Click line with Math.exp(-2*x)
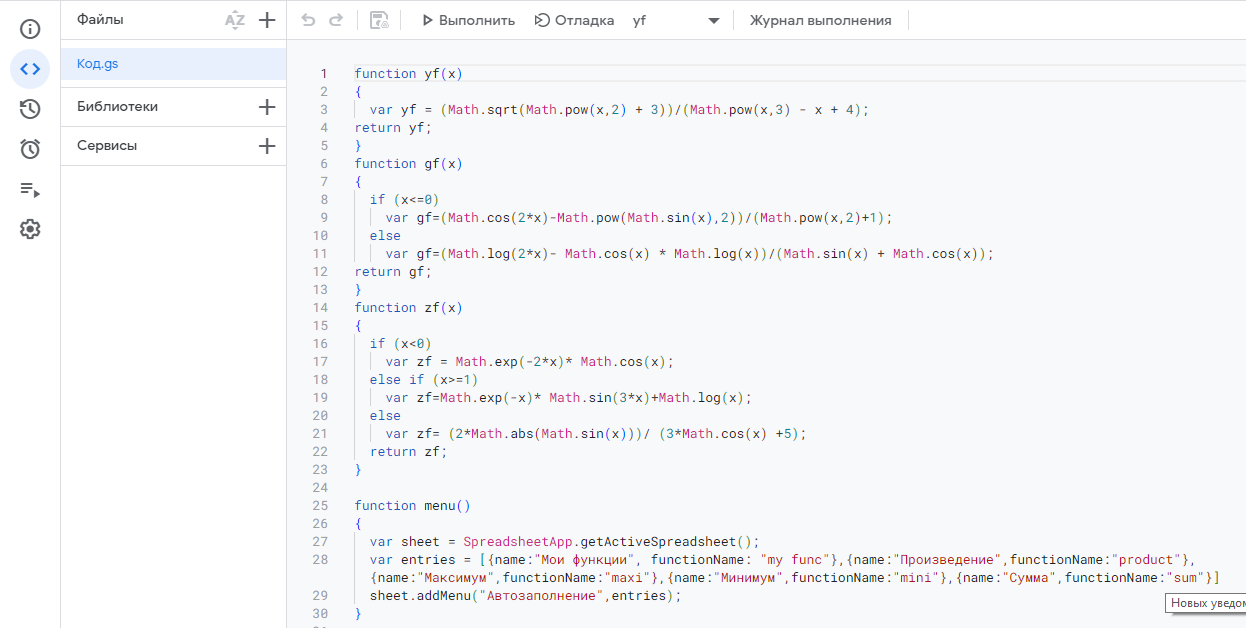1246x628 pixels. pos(530,362)
